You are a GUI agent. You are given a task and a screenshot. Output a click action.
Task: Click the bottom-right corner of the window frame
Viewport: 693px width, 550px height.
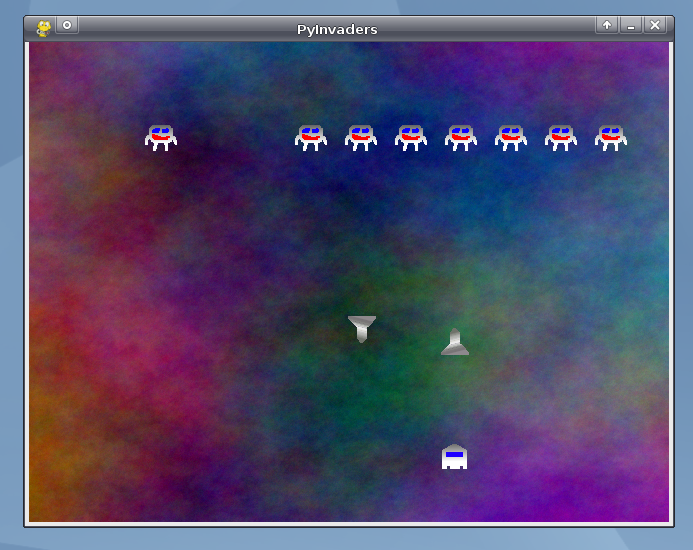point(672,525)
